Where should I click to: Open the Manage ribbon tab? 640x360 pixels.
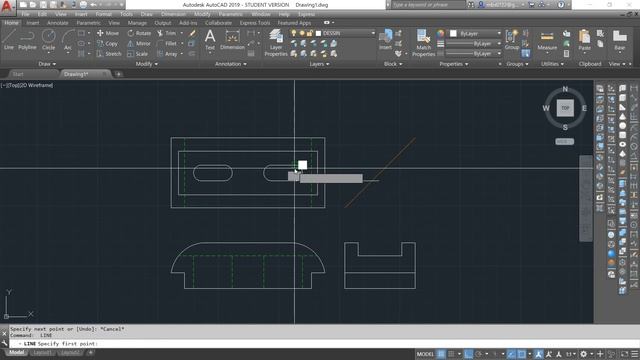(x=137, y=23)
